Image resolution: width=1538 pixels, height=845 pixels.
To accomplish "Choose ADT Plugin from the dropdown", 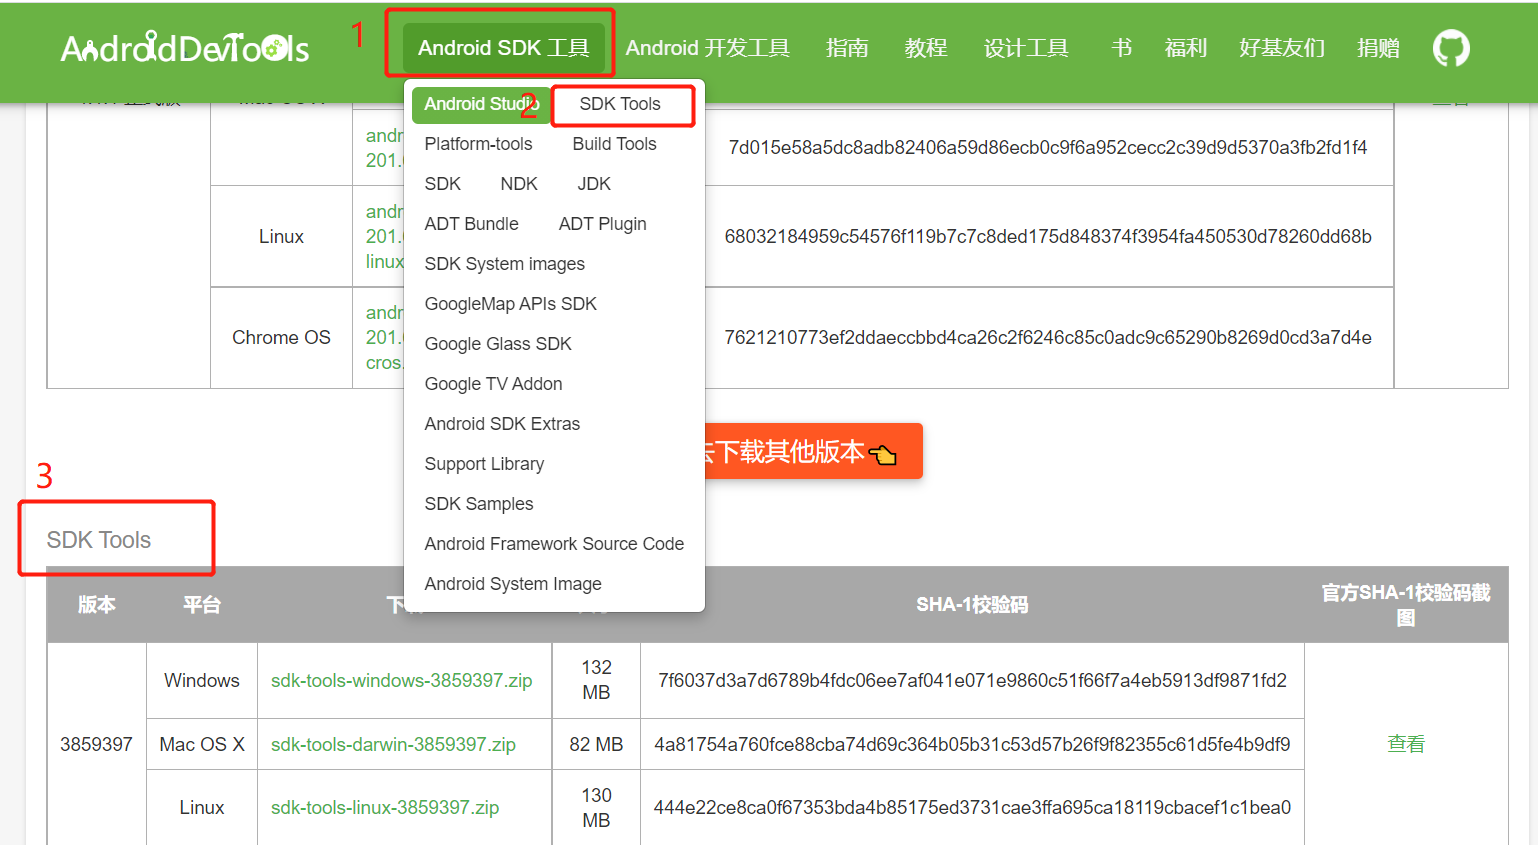I will (x=602, y=224).
